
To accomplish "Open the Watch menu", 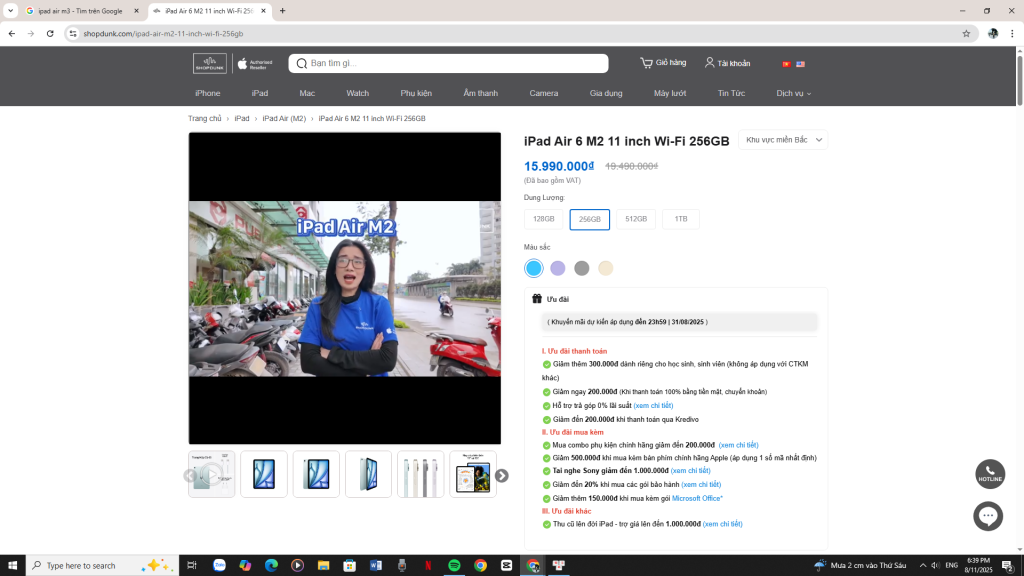I will (357, 93).
